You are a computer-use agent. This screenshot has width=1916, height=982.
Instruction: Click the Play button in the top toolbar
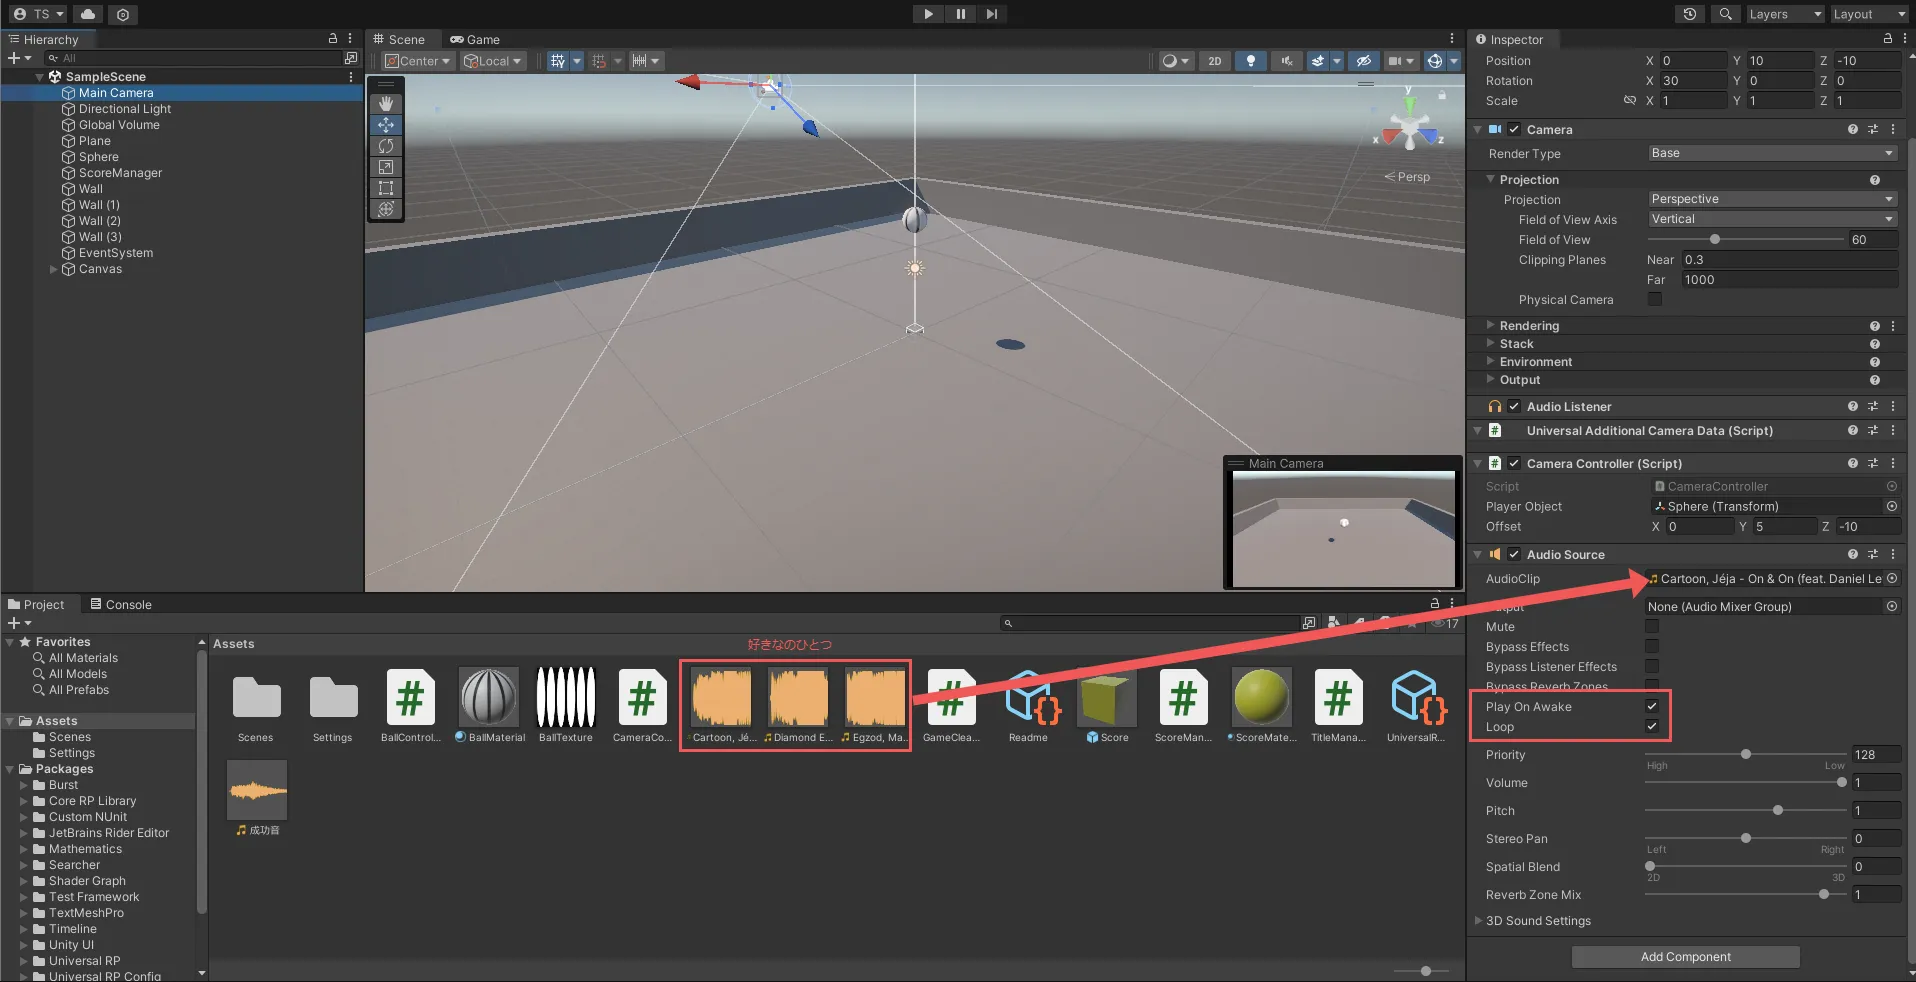point(928,14)
